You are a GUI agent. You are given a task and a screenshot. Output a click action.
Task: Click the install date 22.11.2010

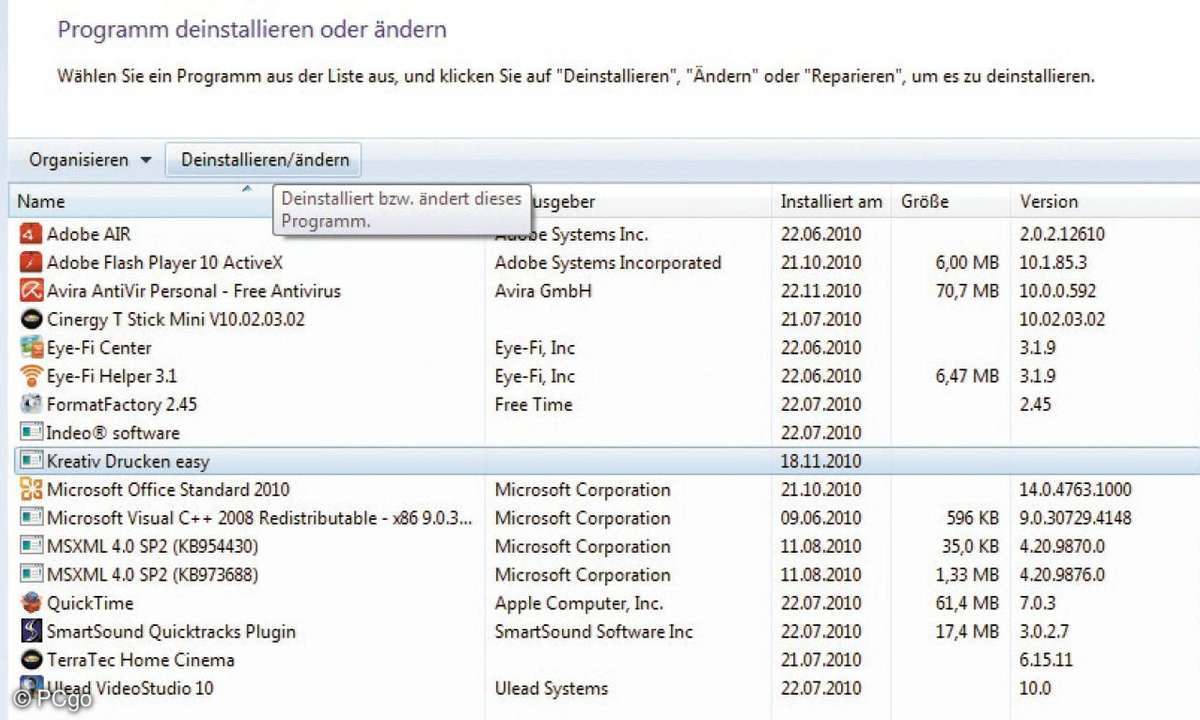821,291
